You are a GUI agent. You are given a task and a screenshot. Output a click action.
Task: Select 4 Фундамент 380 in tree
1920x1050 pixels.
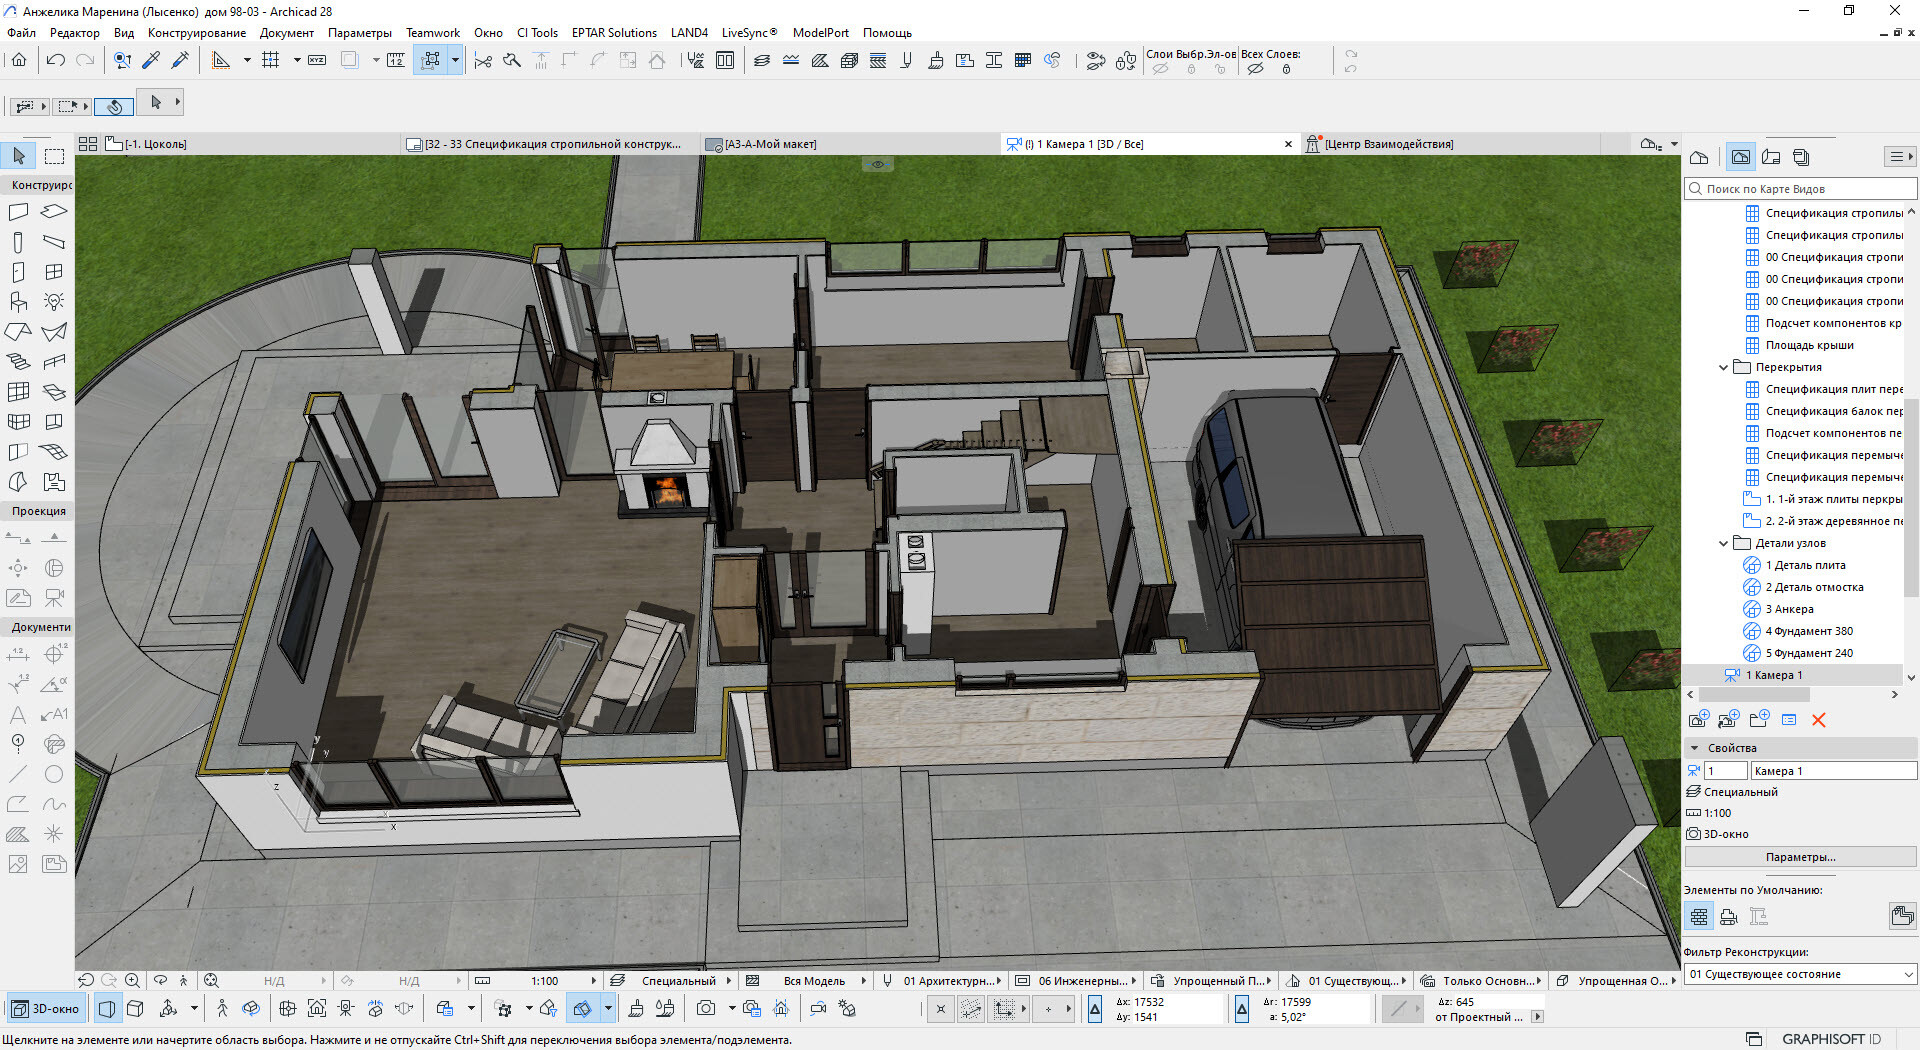(x=1808, y=631)
